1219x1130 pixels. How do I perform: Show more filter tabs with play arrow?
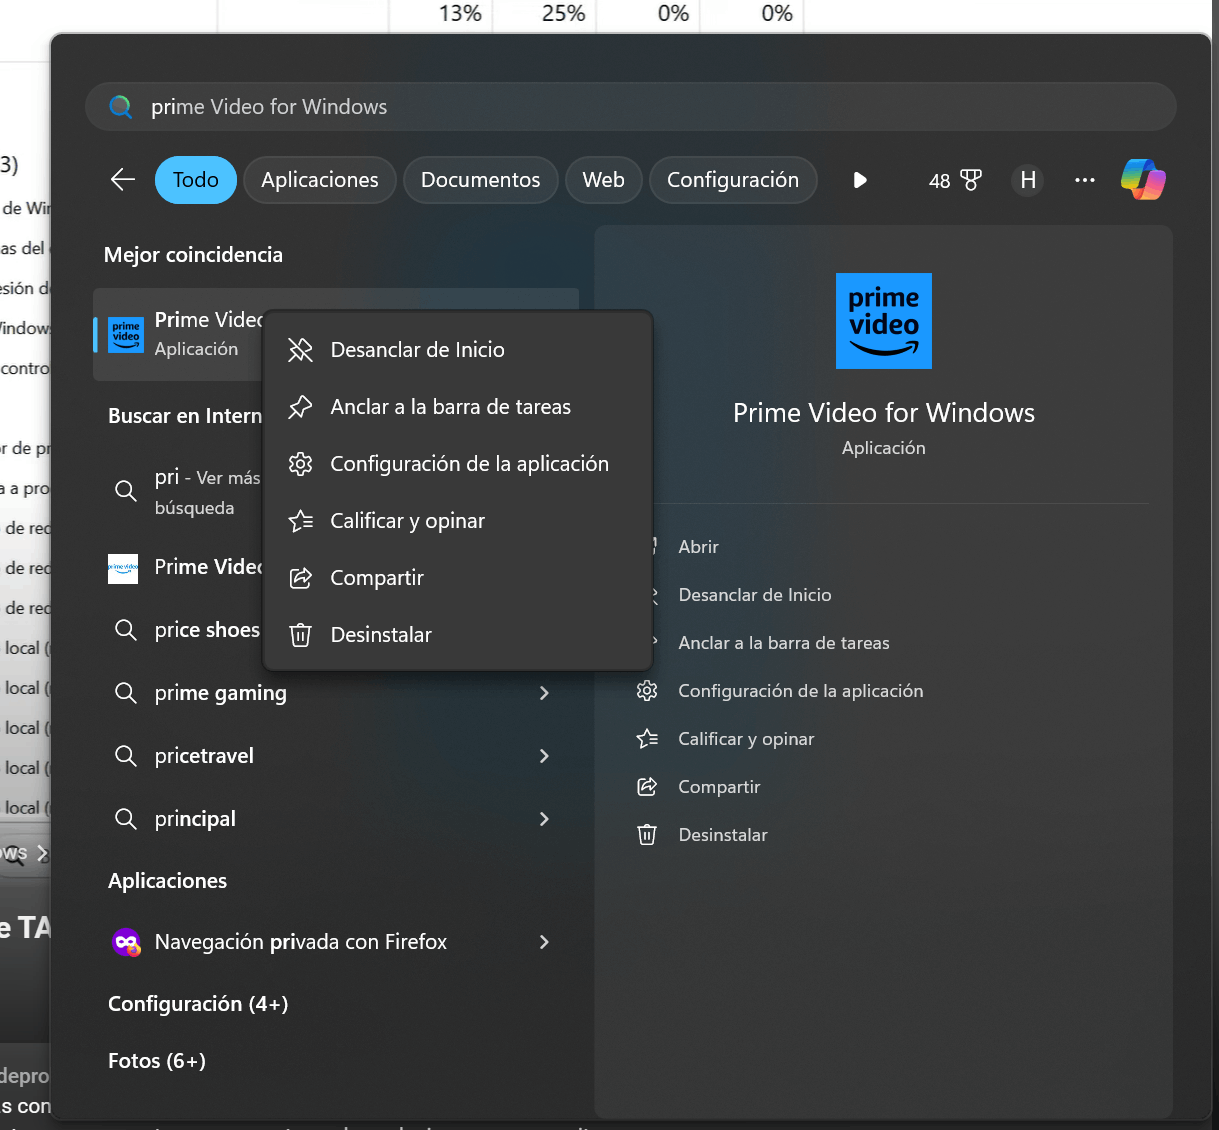tap(860, 180)
